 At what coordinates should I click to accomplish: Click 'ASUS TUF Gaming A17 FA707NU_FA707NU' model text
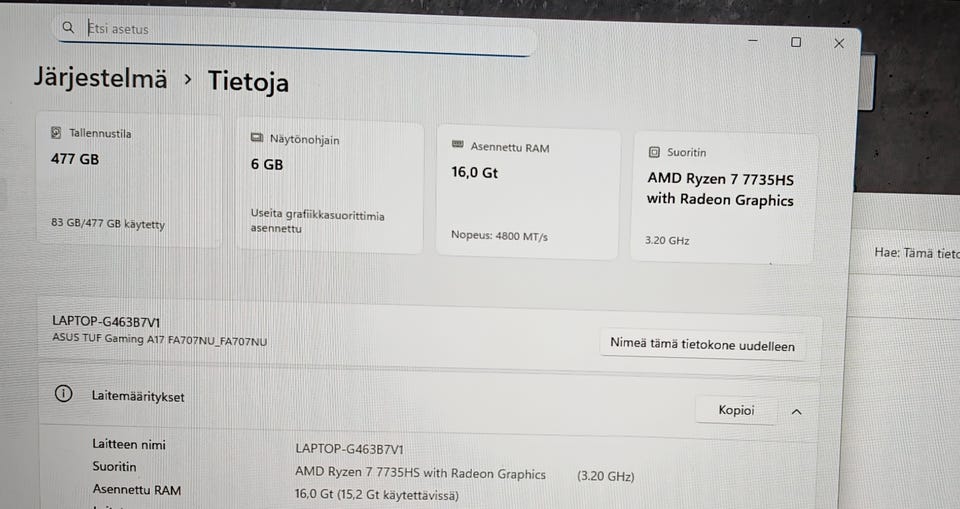(x=159, y=339)
